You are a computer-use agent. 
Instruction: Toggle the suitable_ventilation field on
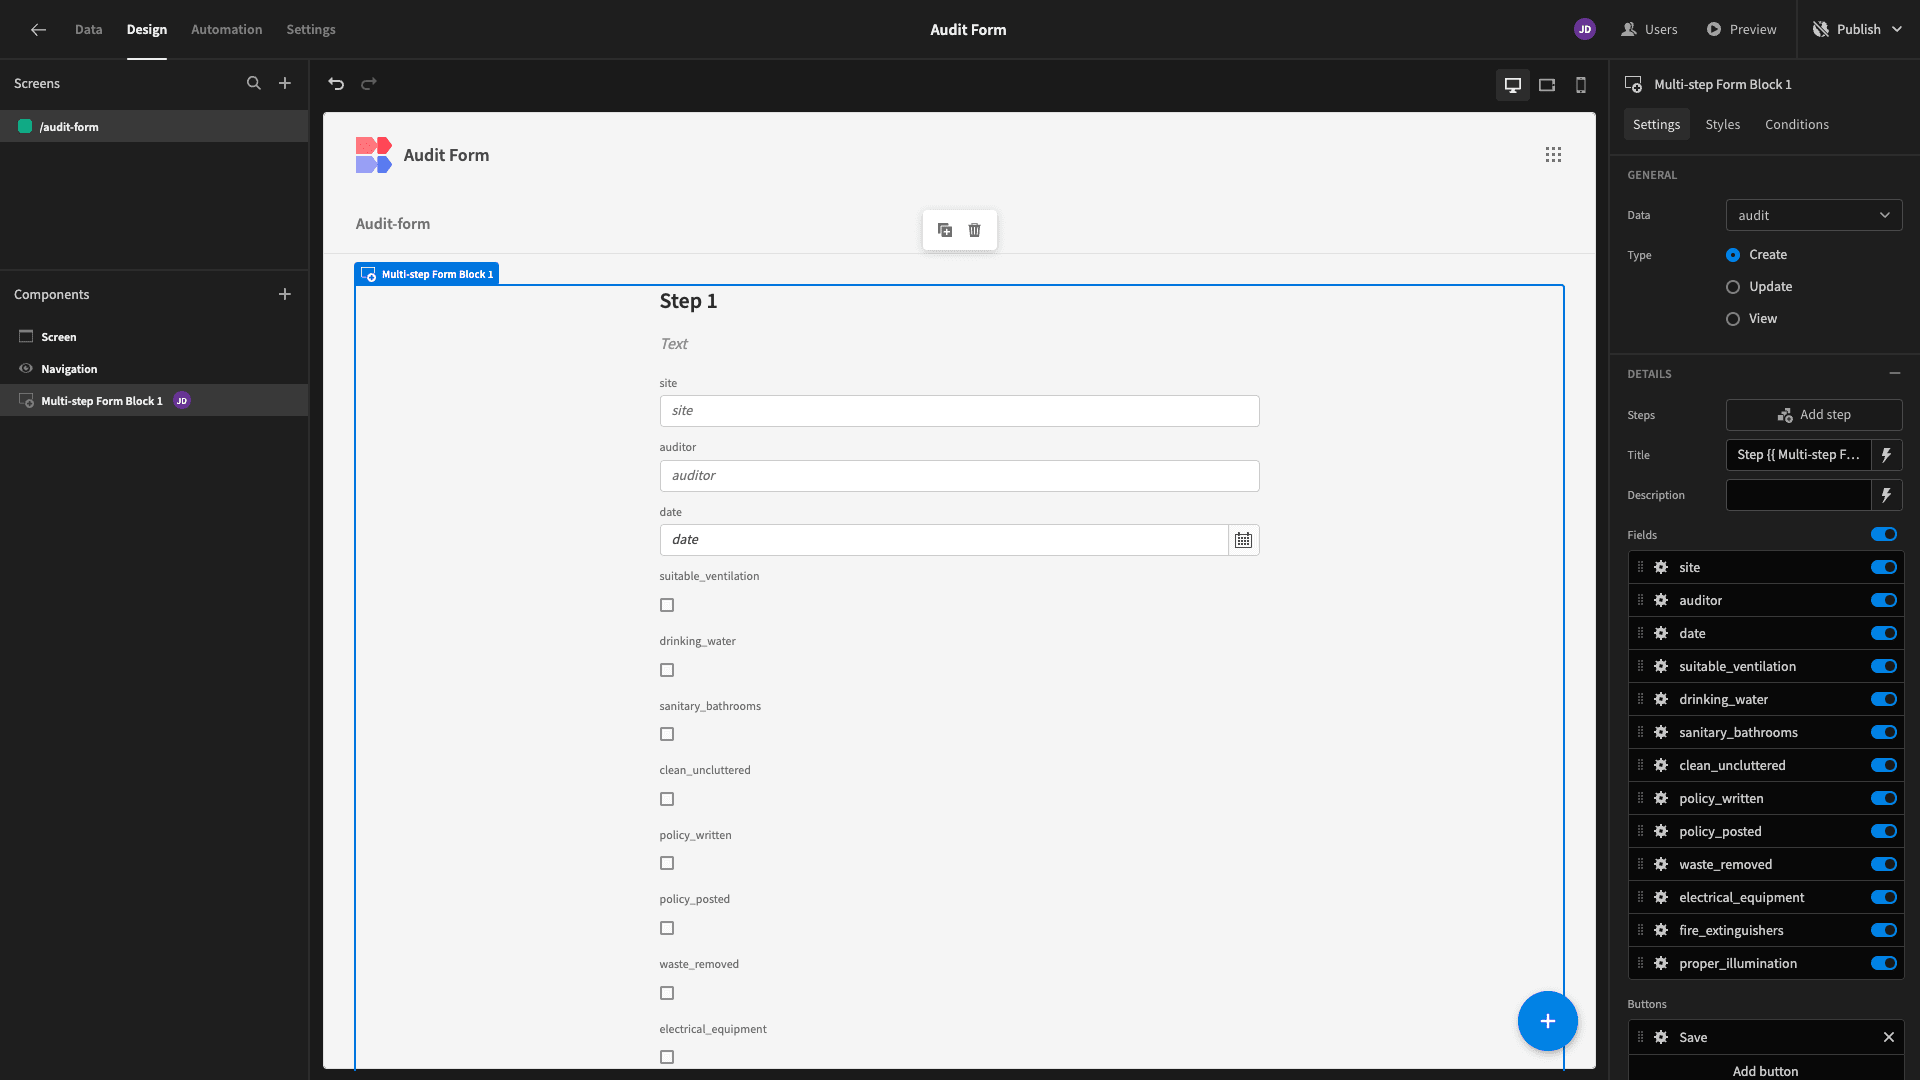click(x=1884, y=666)
